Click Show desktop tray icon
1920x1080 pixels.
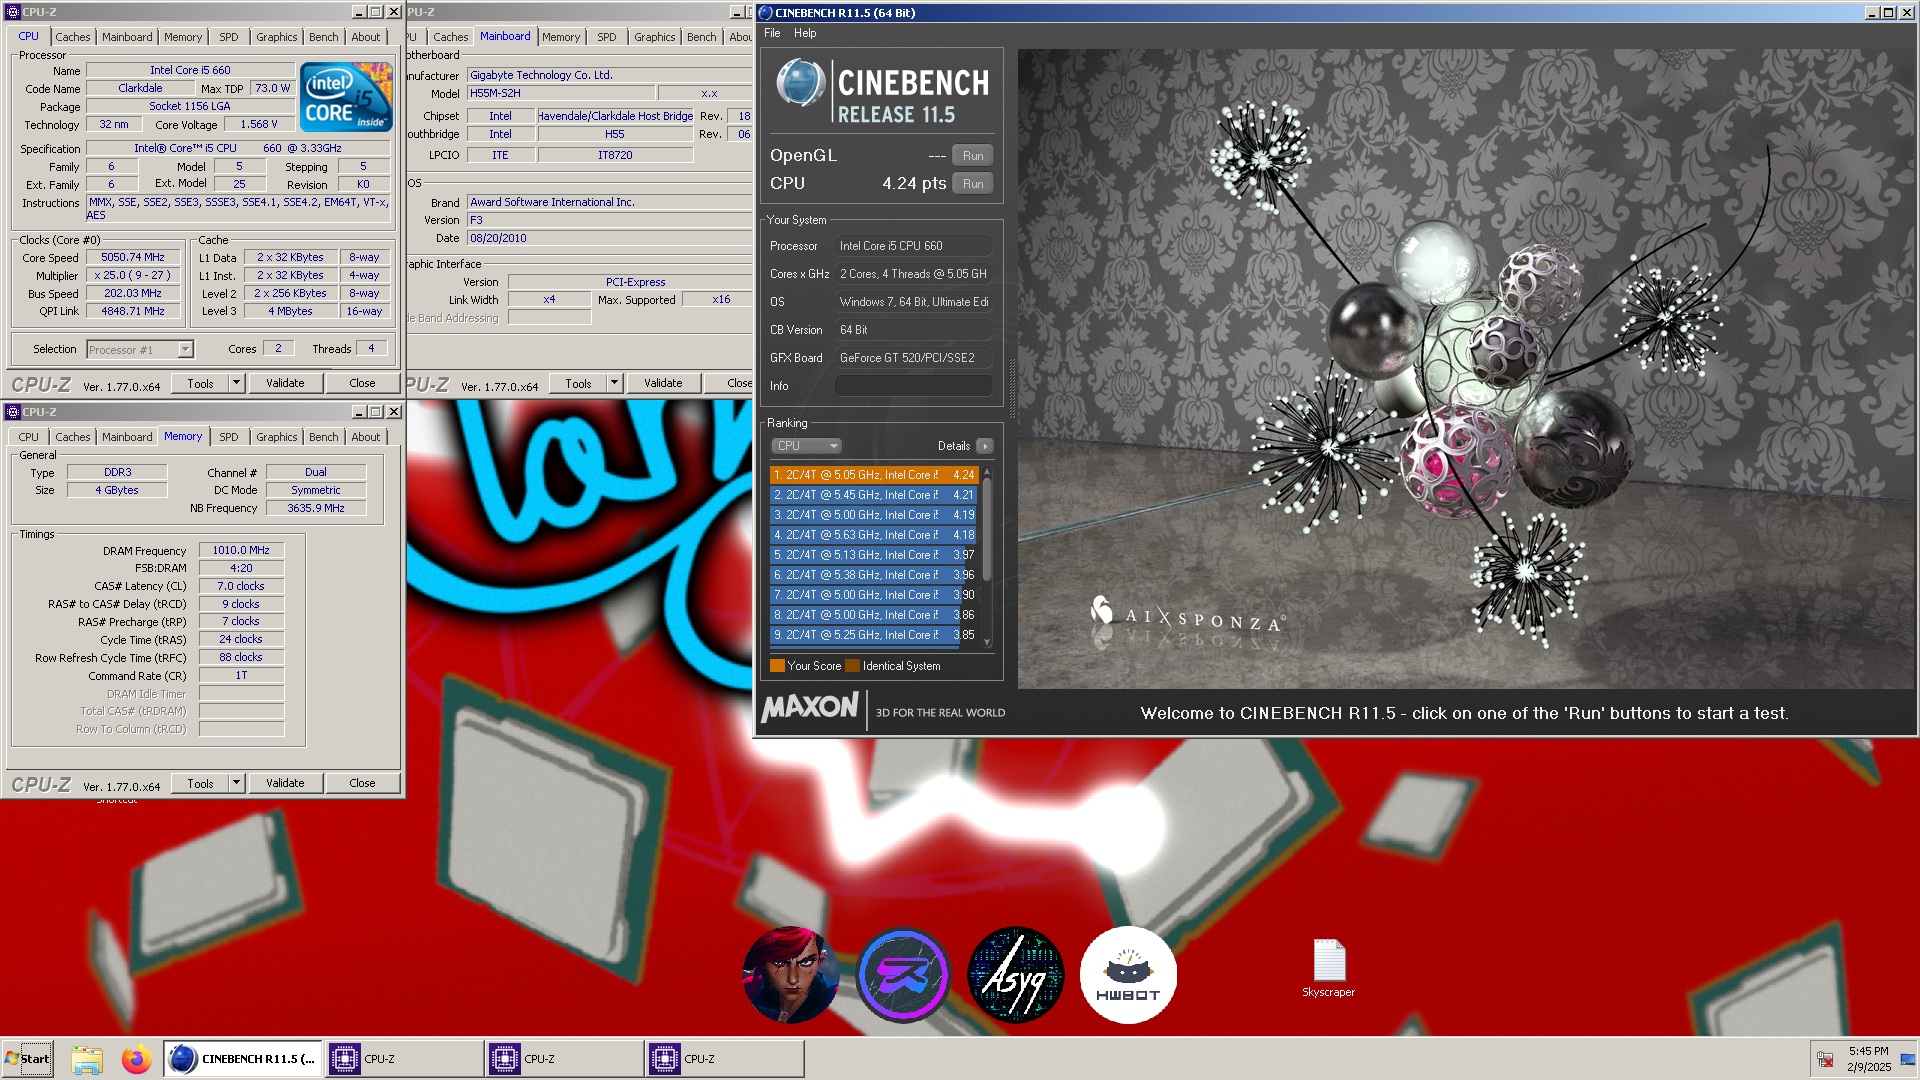click(1907, 1059)
